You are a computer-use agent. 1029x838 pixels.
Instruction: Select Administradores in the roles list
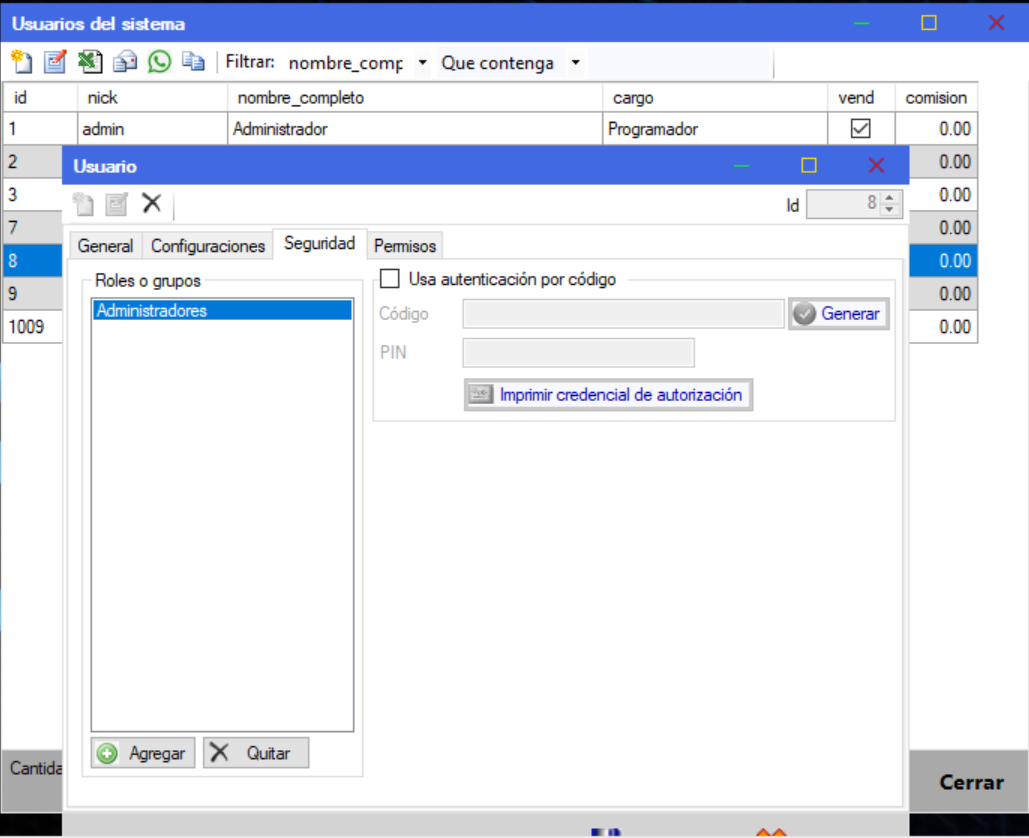(221, 311)
